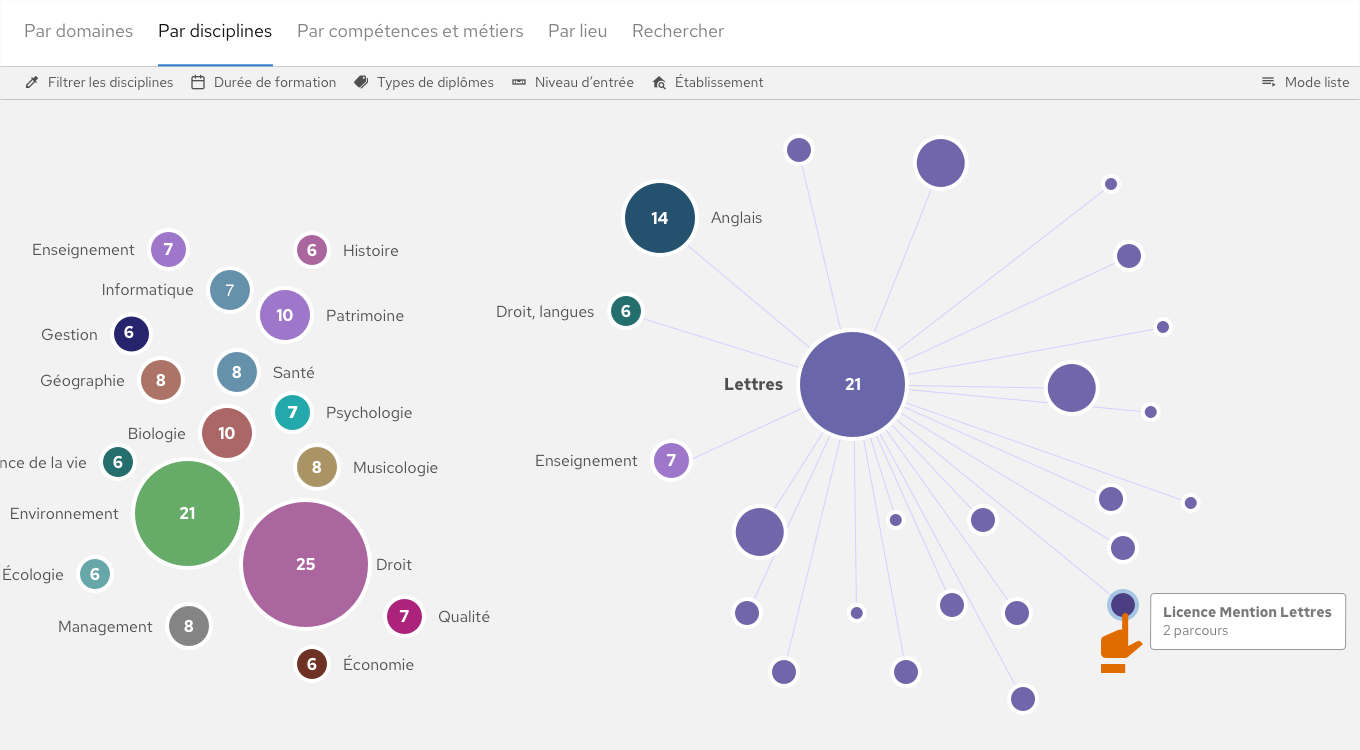The height and width of the screenshot is (750, 1360).
Task: Open the Types de diplômes filter
Action: click(x=424, y=82)
